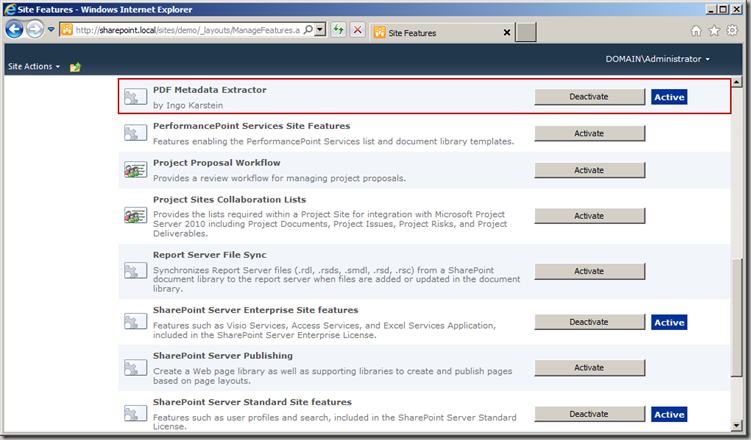751x440 pixels.
Task: Focus the address bar URL field
Action: tap(188, 30)
